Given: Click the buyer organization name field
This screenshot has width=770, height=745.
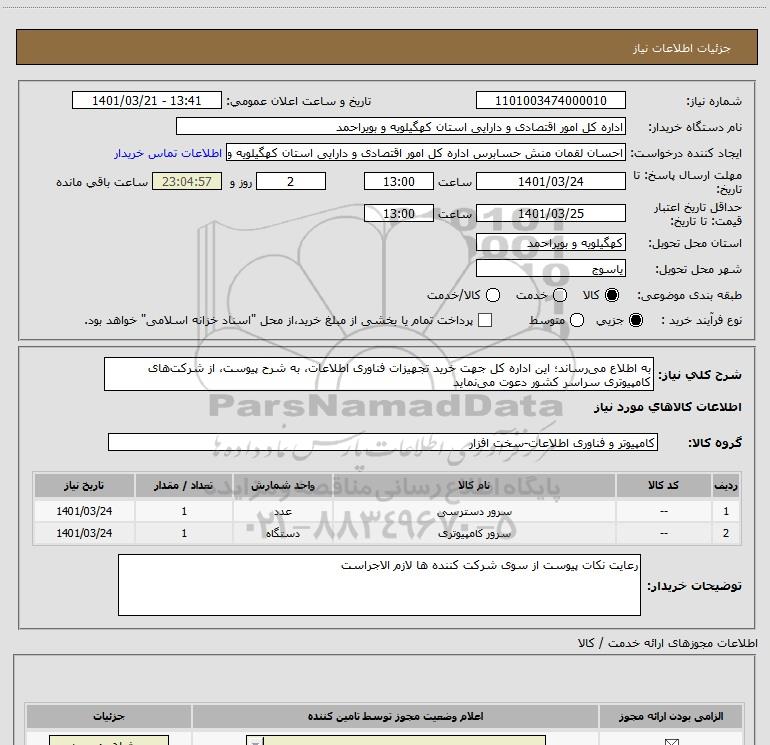Looking at the screenshot, I should 401,127.
